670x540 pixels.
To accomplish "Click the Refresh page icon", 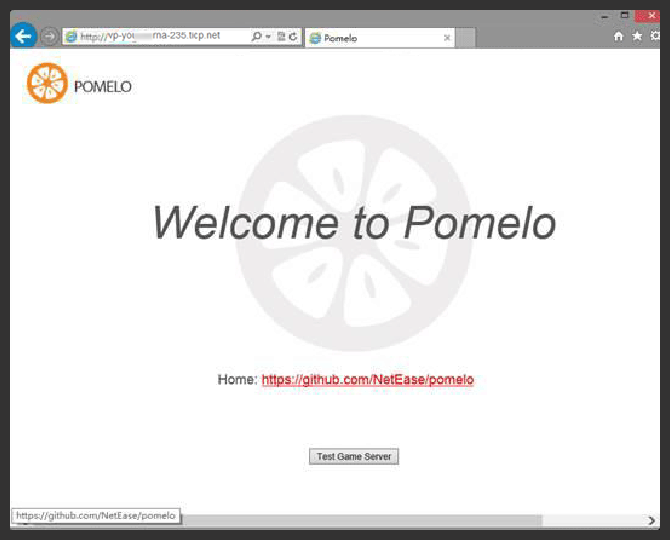I will click(x=293, y=36).
